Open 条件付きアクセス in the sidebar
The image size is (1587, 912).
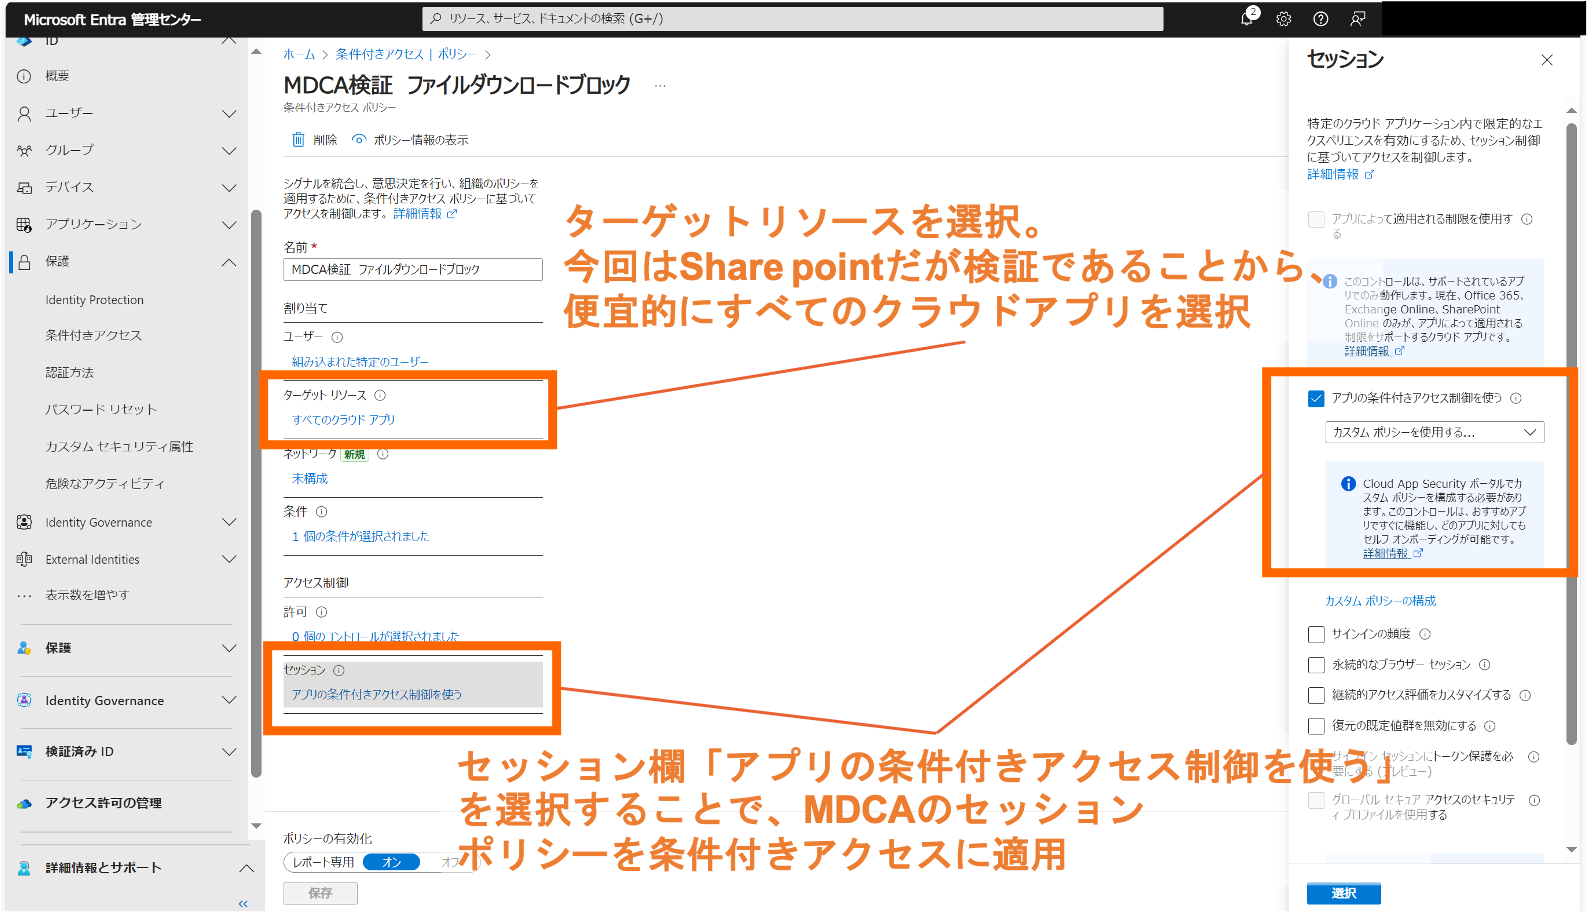click(x=93, y=335)
